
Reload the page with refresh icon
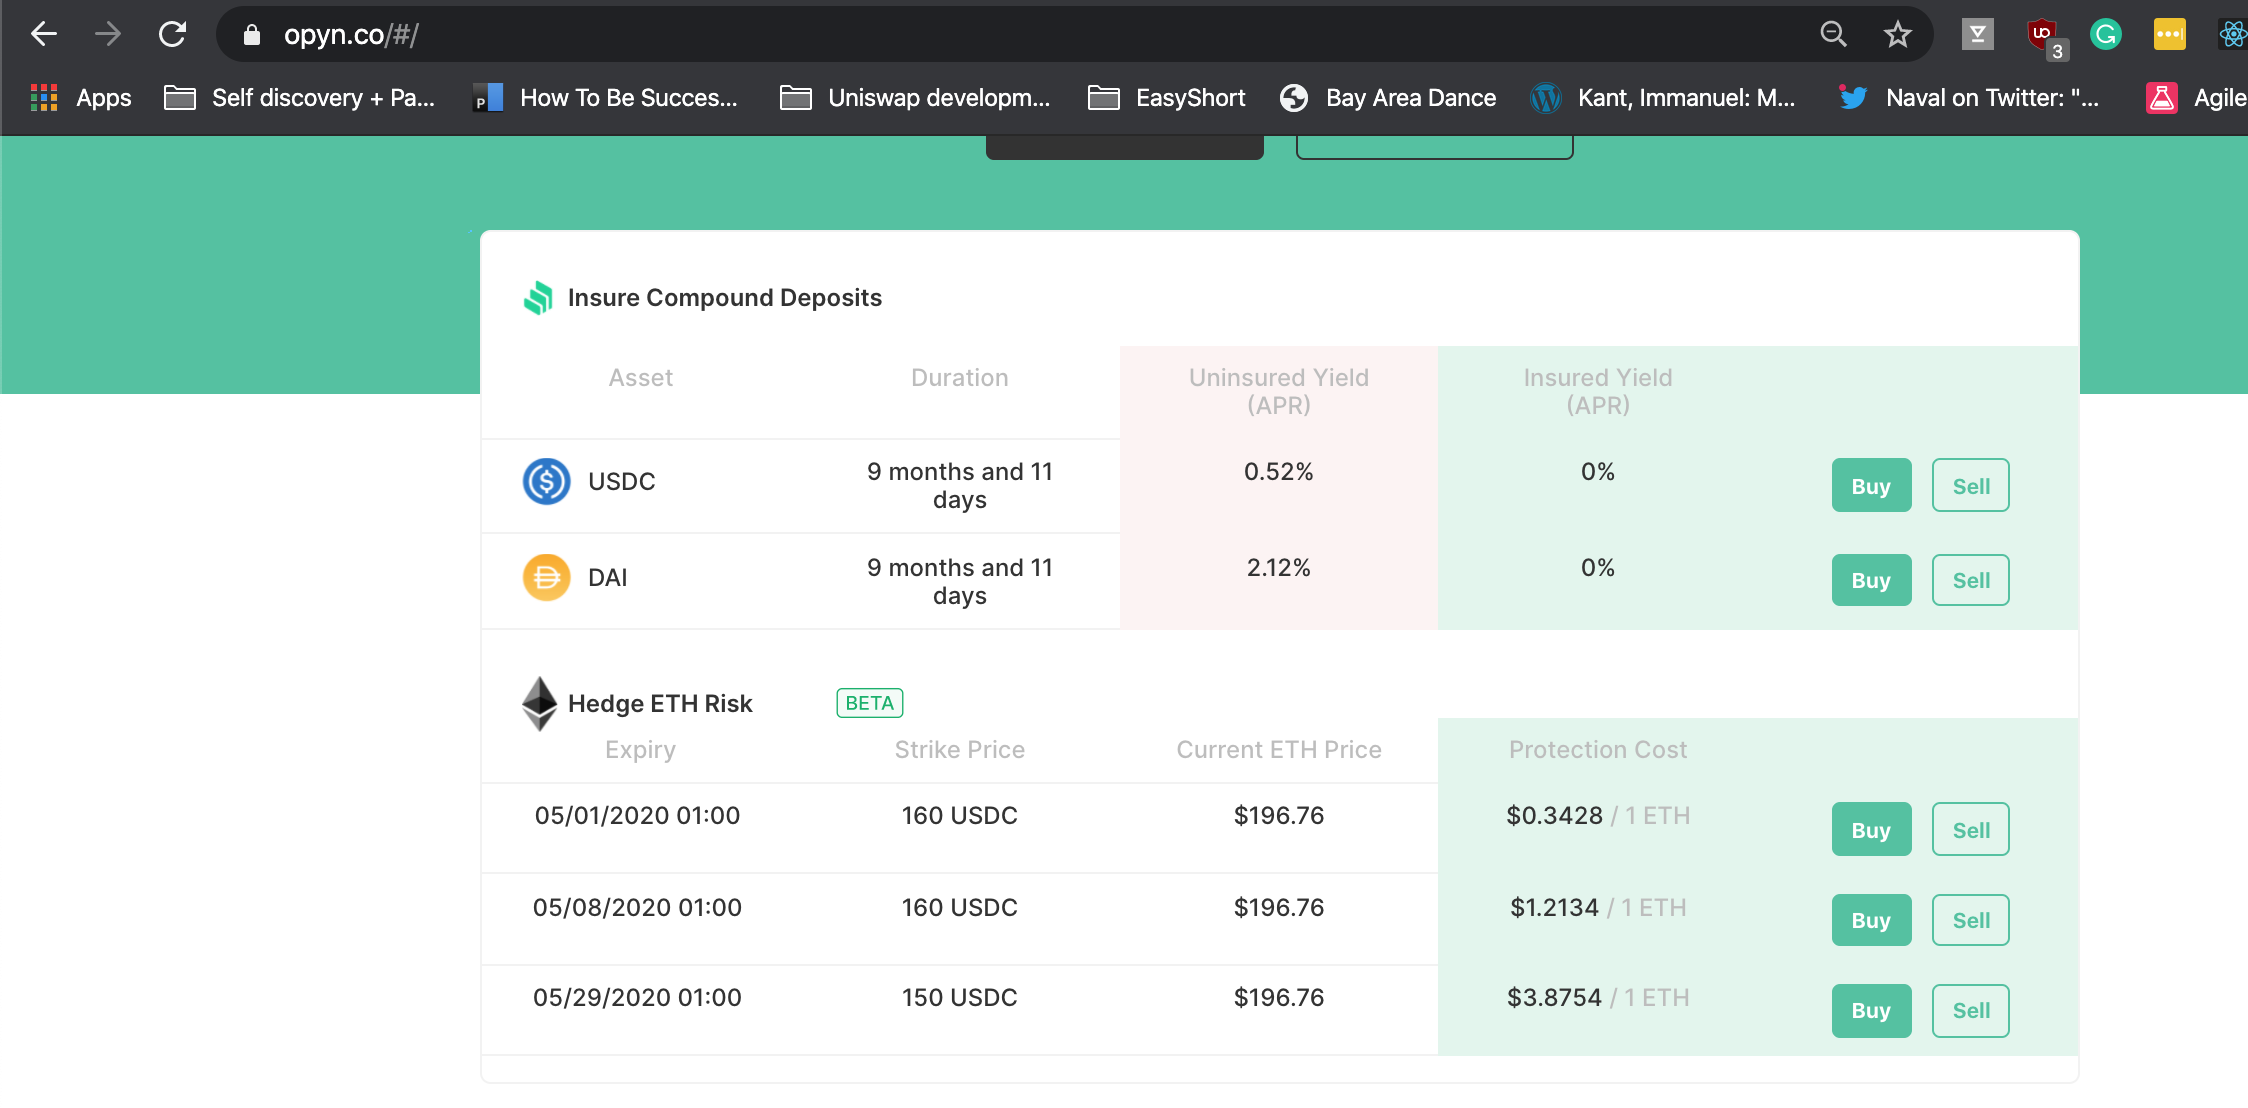point(173,34)
